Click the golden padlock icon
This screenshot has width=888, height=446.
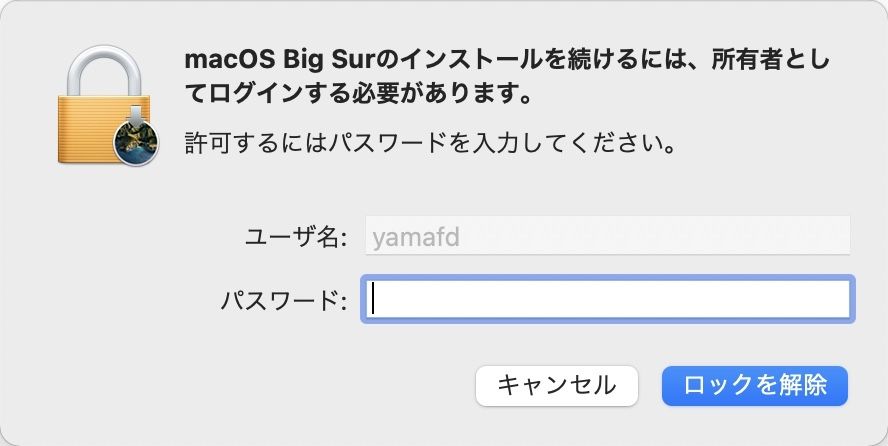105,105
